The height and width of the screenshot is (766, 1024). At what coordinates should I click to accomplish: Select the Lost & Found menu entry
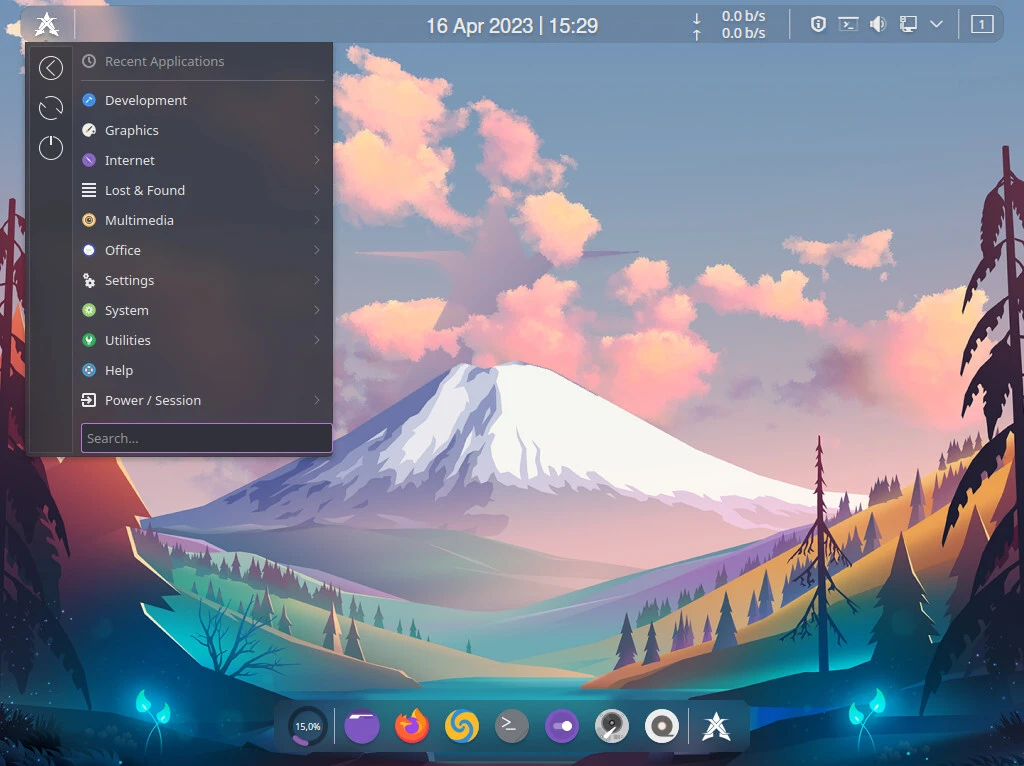coord(144,190)
